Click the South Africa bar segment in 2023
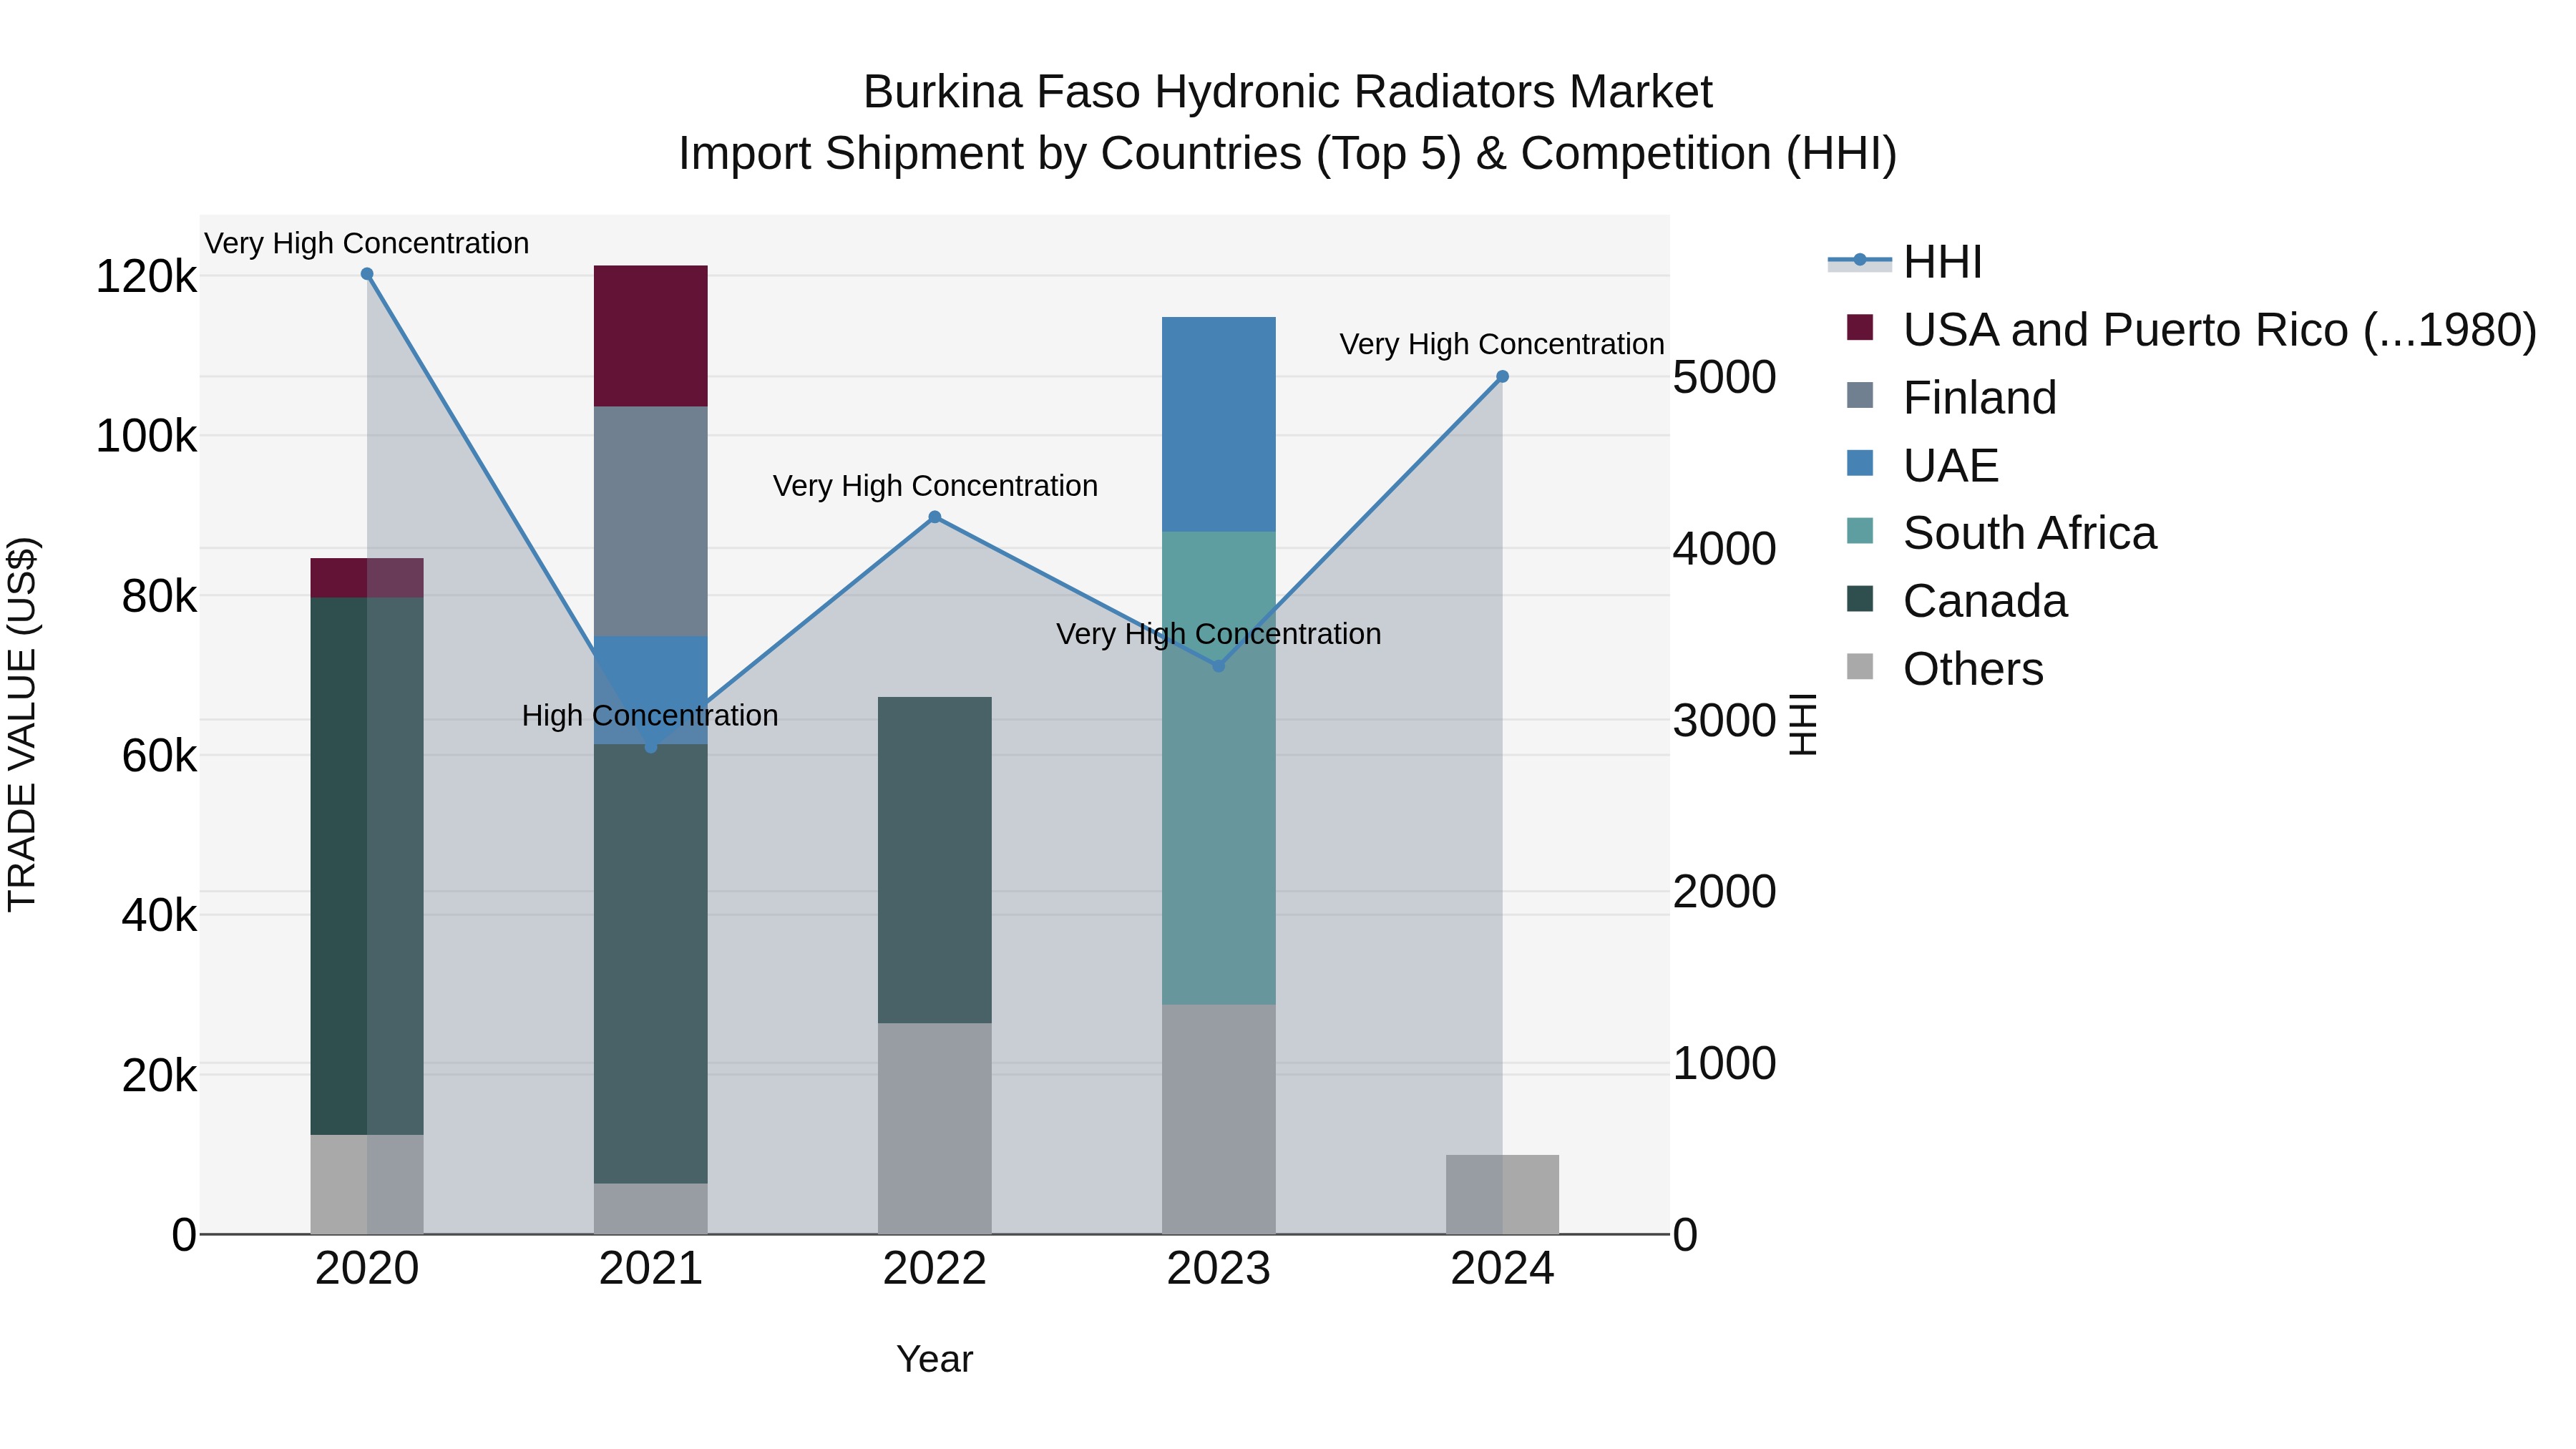 coord(1218,768)
